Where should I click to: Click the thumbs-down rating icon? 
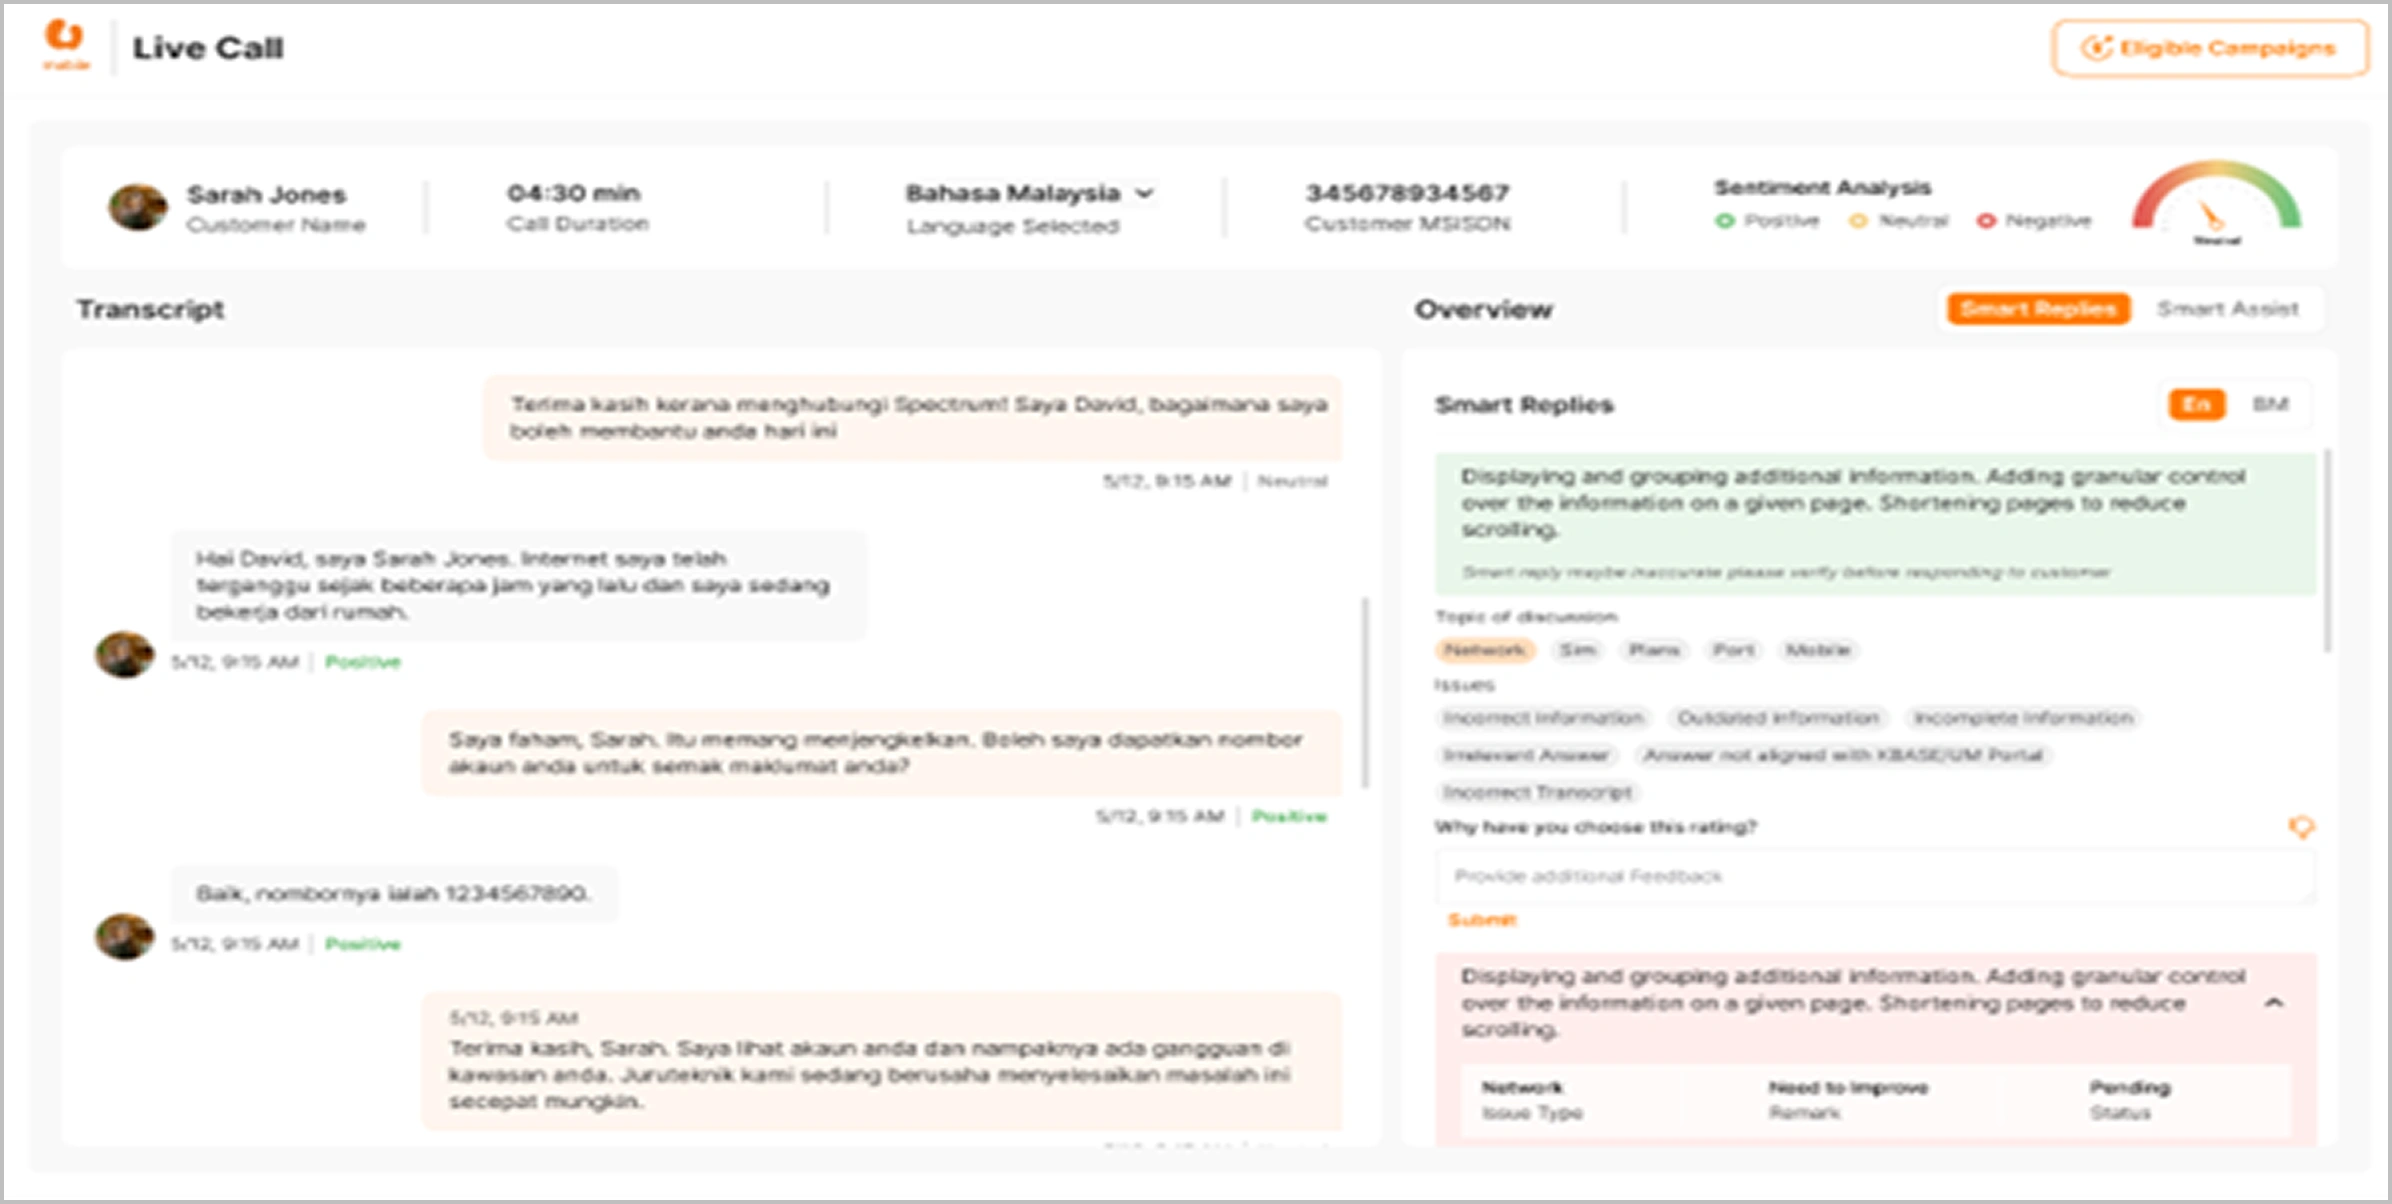coord(2301,827)
